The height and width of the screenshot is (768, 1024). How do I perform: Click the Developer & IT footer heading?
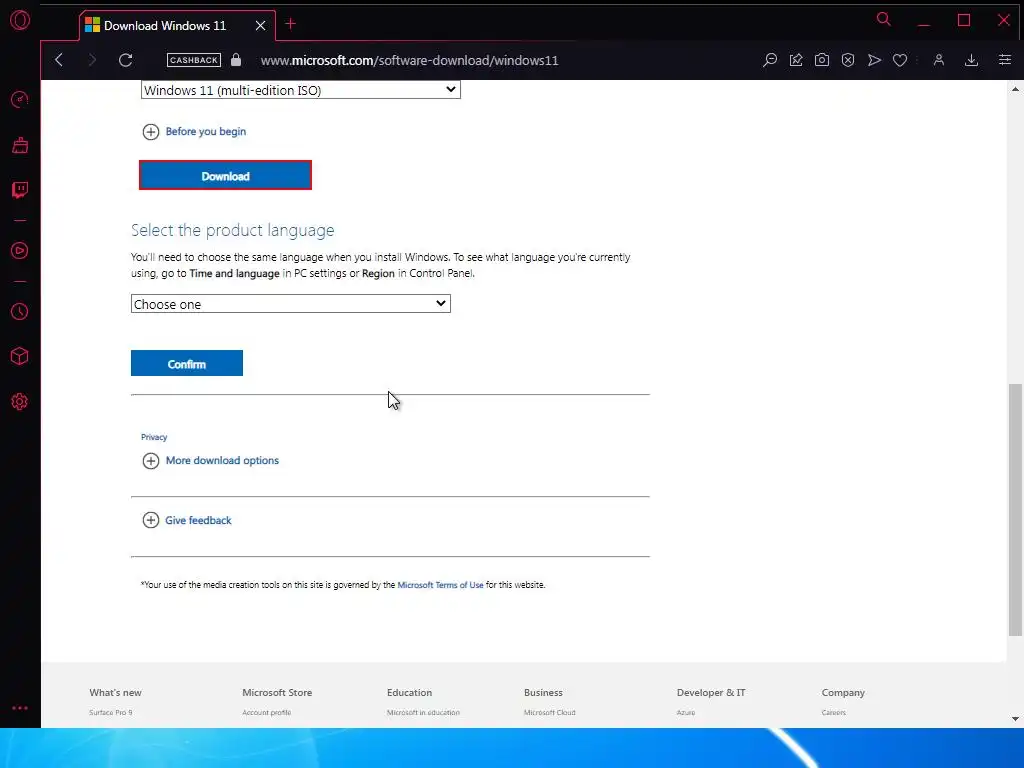pos(711,692)
